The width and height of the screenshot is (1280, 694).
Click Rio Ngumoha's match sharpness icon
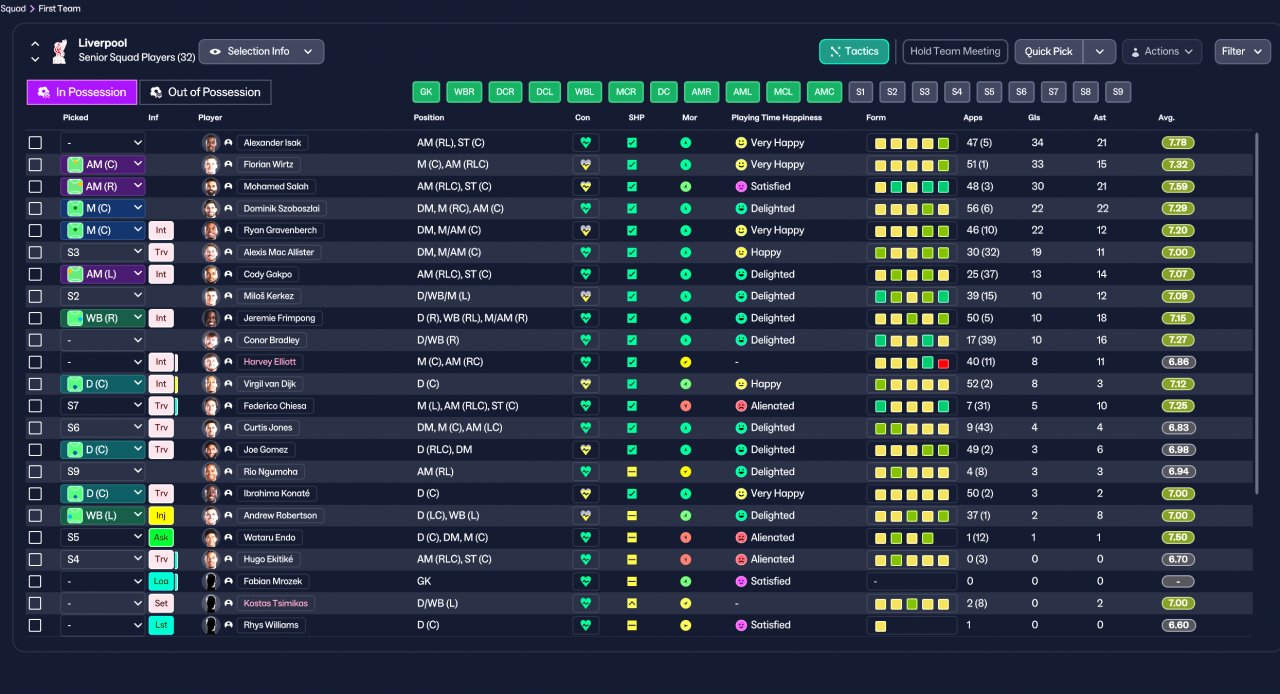point(632,472)
